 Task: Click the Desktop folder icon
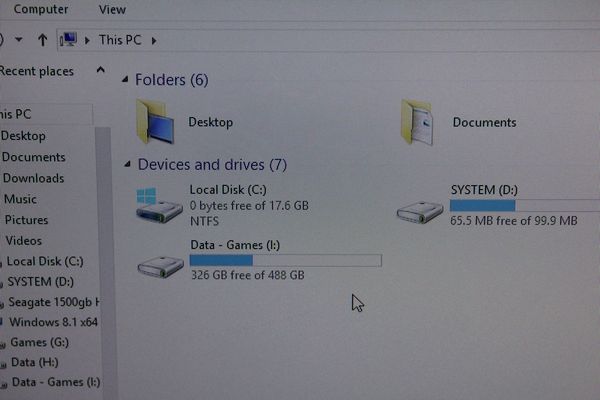point(155,121)
